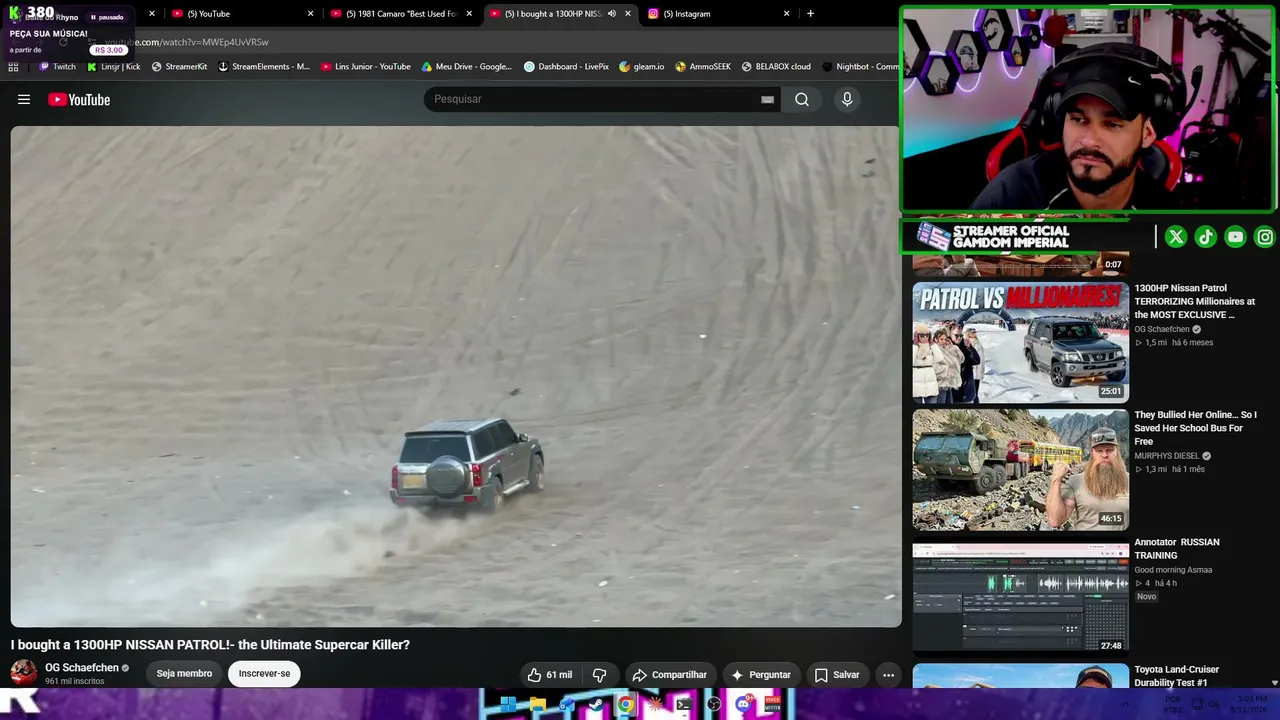Click the POR language indicator in the tray

1173,705
